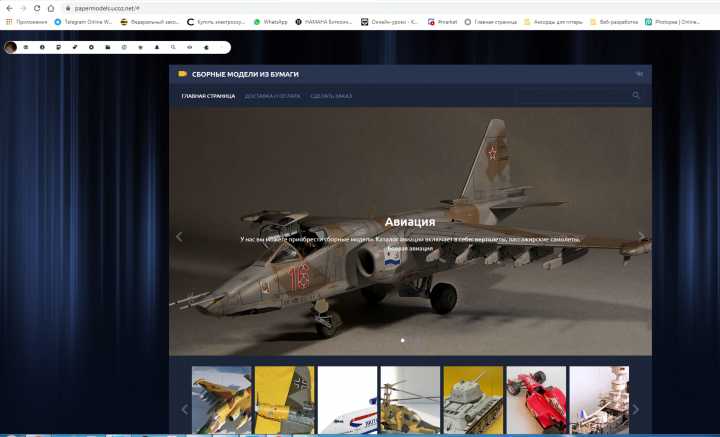Screen dimensions: 720x437
Task: Go to next slide in main slider
Action: (641, 236)
